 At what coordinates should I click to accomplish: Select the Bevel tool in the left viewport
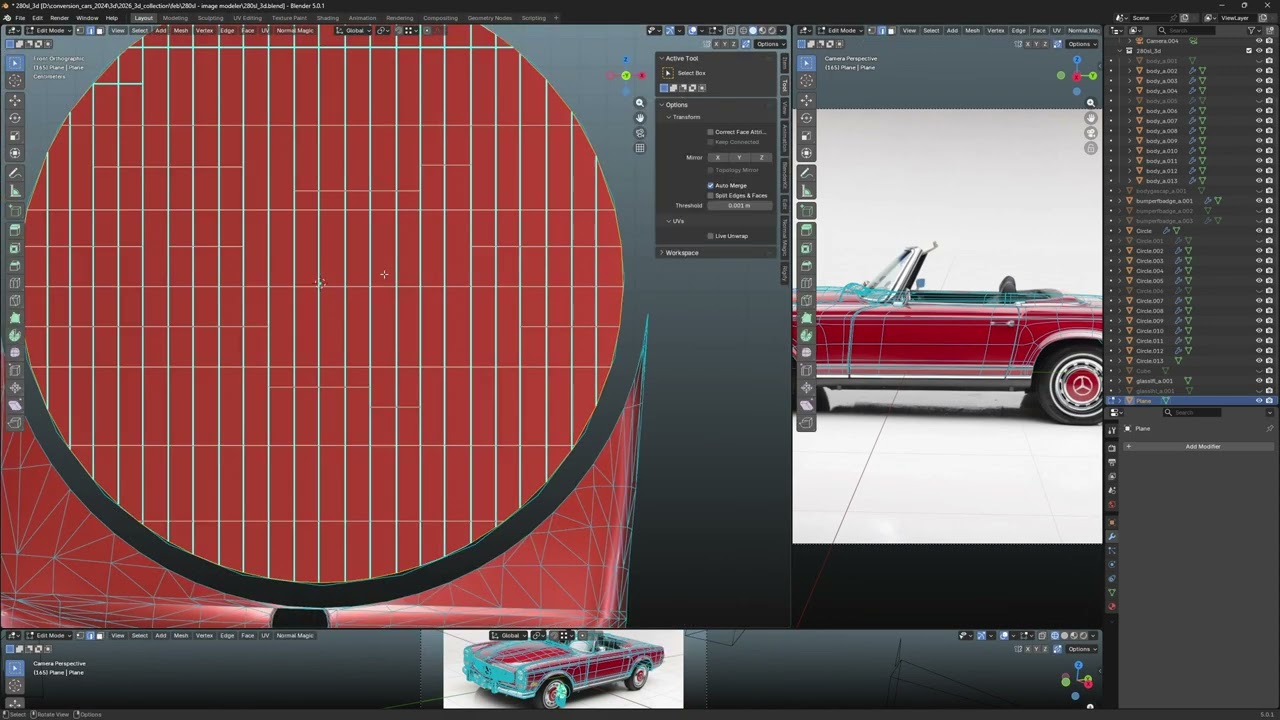pos(15,266)
